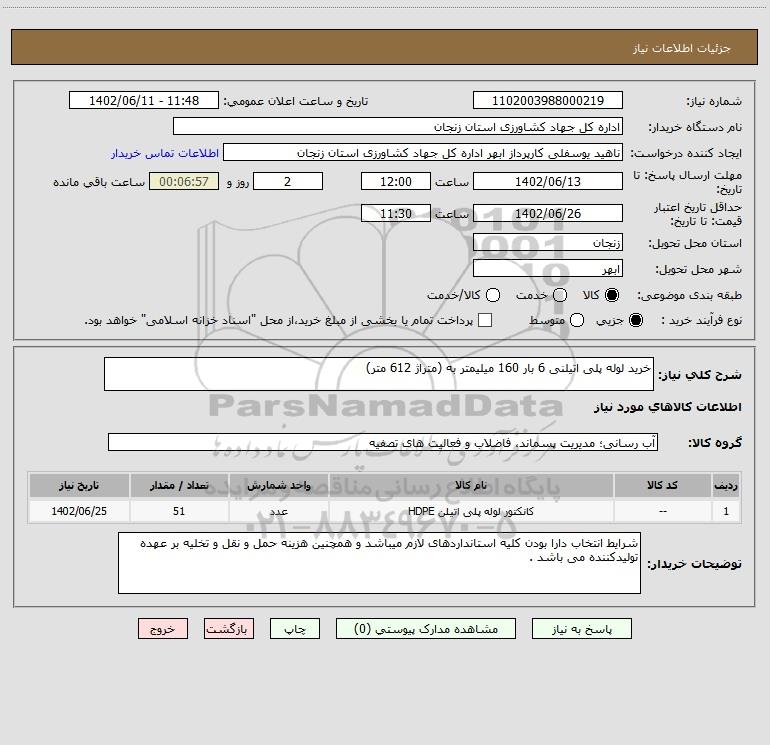Click the اطلاعات کالاهای مورد نیاز heading
Screen dimensions: 770x745
coord(668,407)
